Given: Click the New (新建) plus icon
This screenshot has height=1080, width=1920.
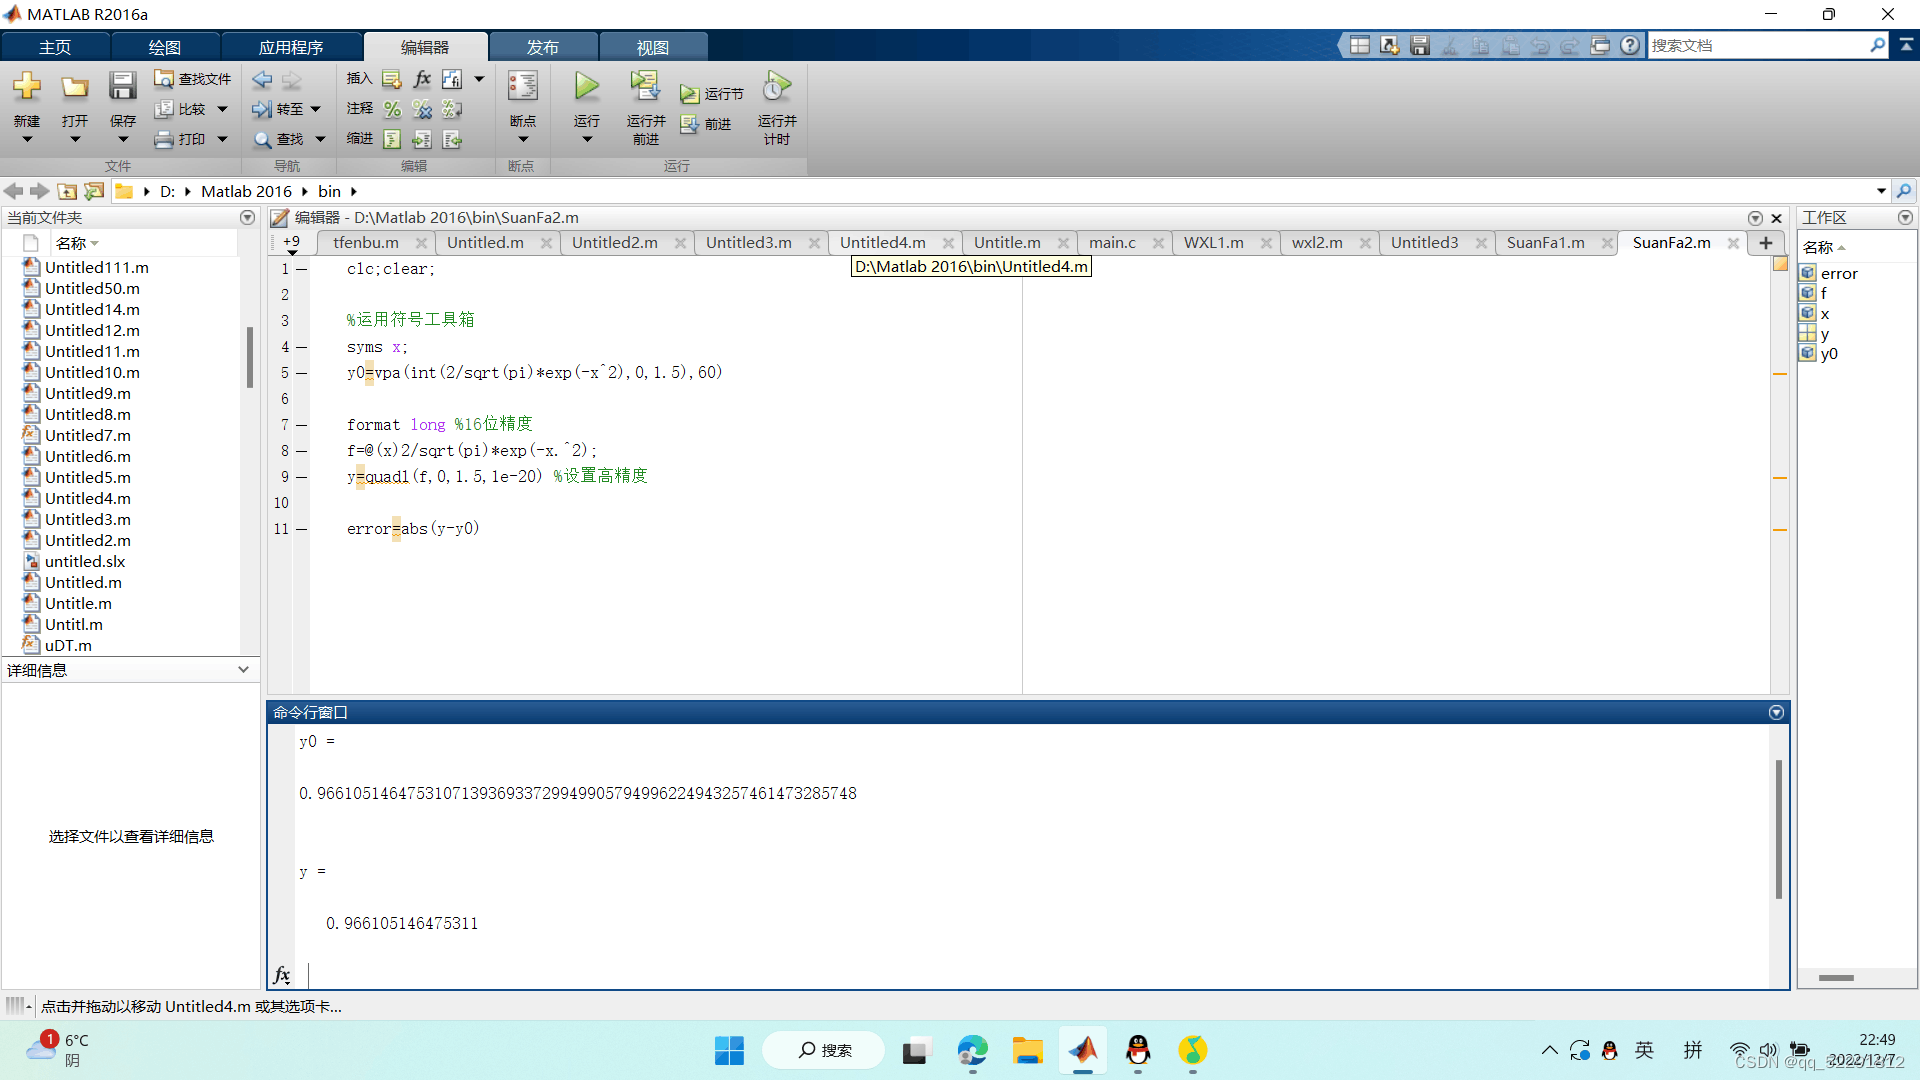Looking at the screenshot, I should (27, 88).
